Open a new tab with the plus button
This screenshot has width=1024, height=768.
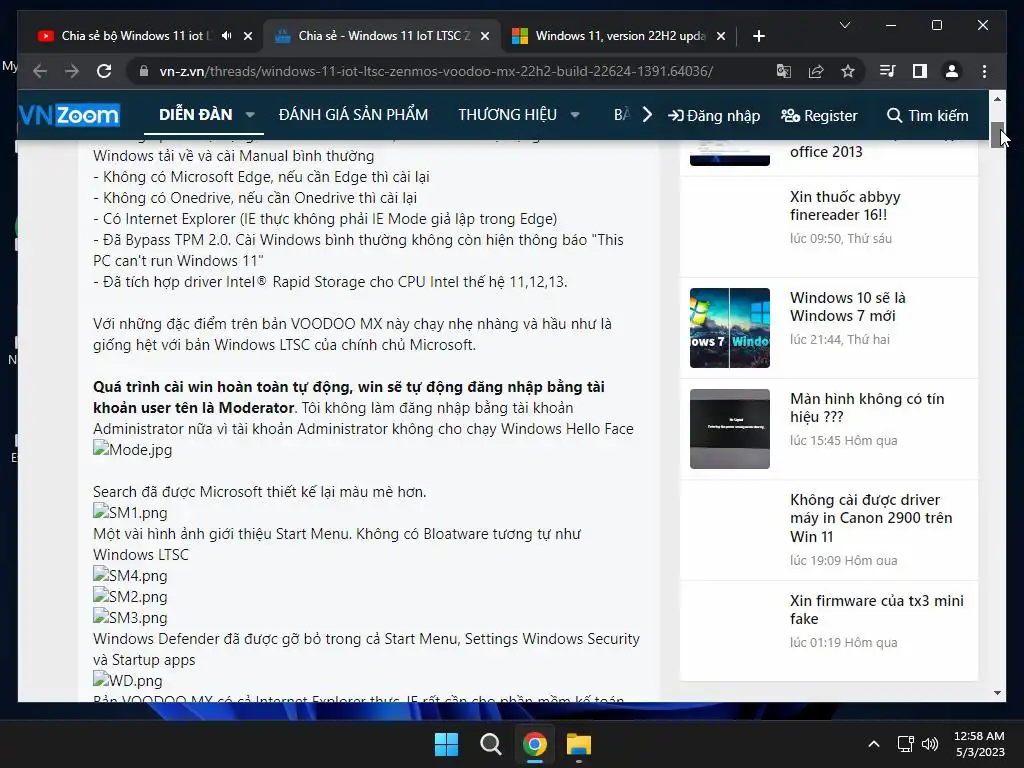[x=758, y=36]
